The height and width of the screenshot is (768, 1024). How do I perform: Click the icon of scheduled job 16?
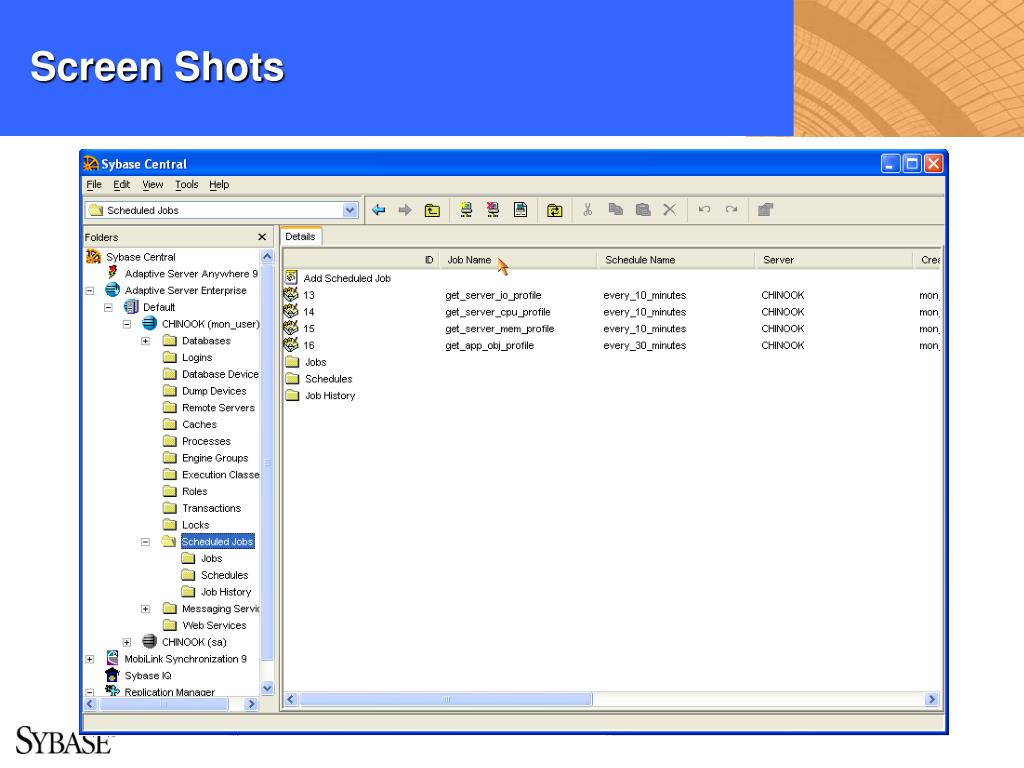point(291,345)
